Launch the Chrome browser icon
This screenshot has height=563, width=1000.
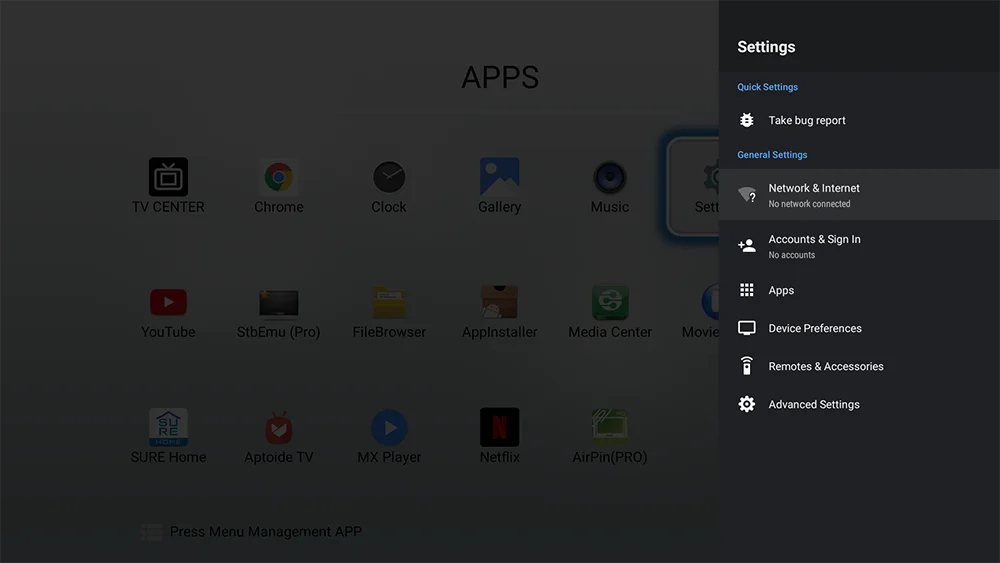click(279, 177)
